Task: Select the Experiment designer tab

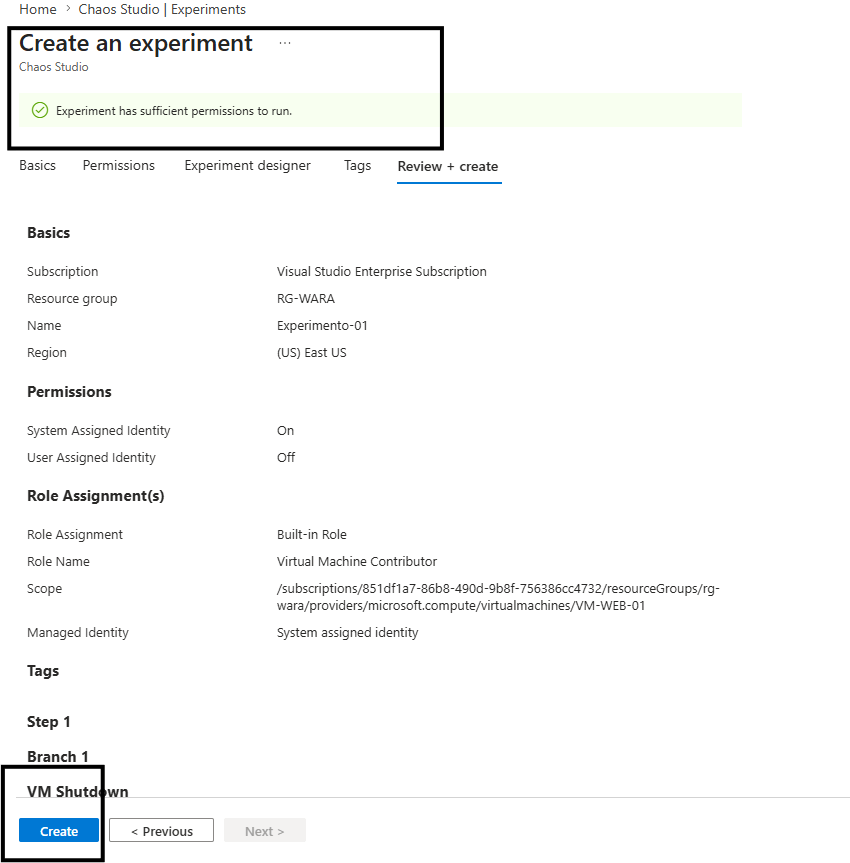Action: tap(247, 166)
